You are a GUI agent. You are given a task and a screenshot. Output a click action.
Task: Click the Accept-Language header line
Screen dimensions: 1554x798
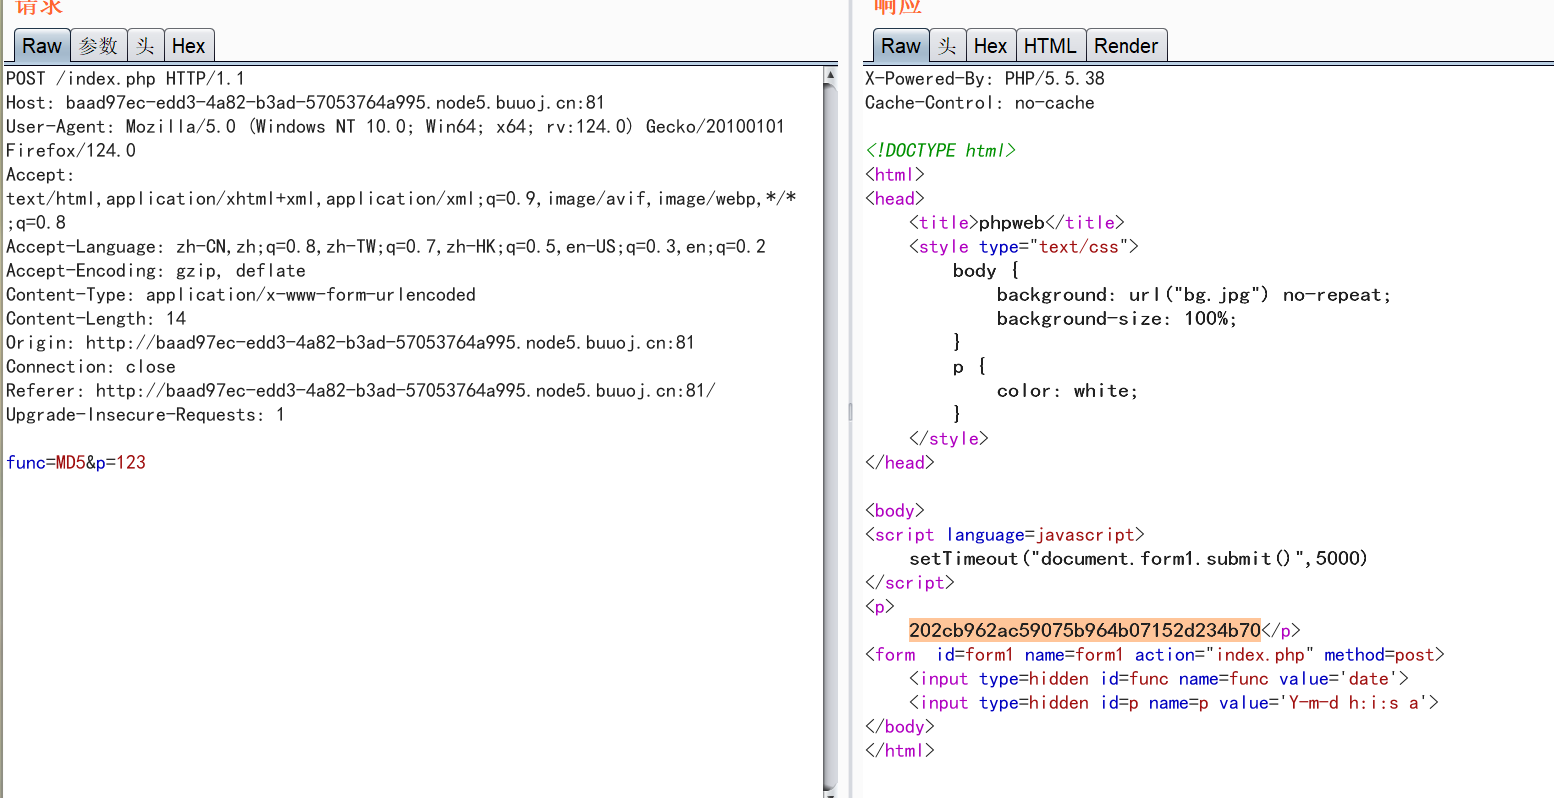coord(386,247)
